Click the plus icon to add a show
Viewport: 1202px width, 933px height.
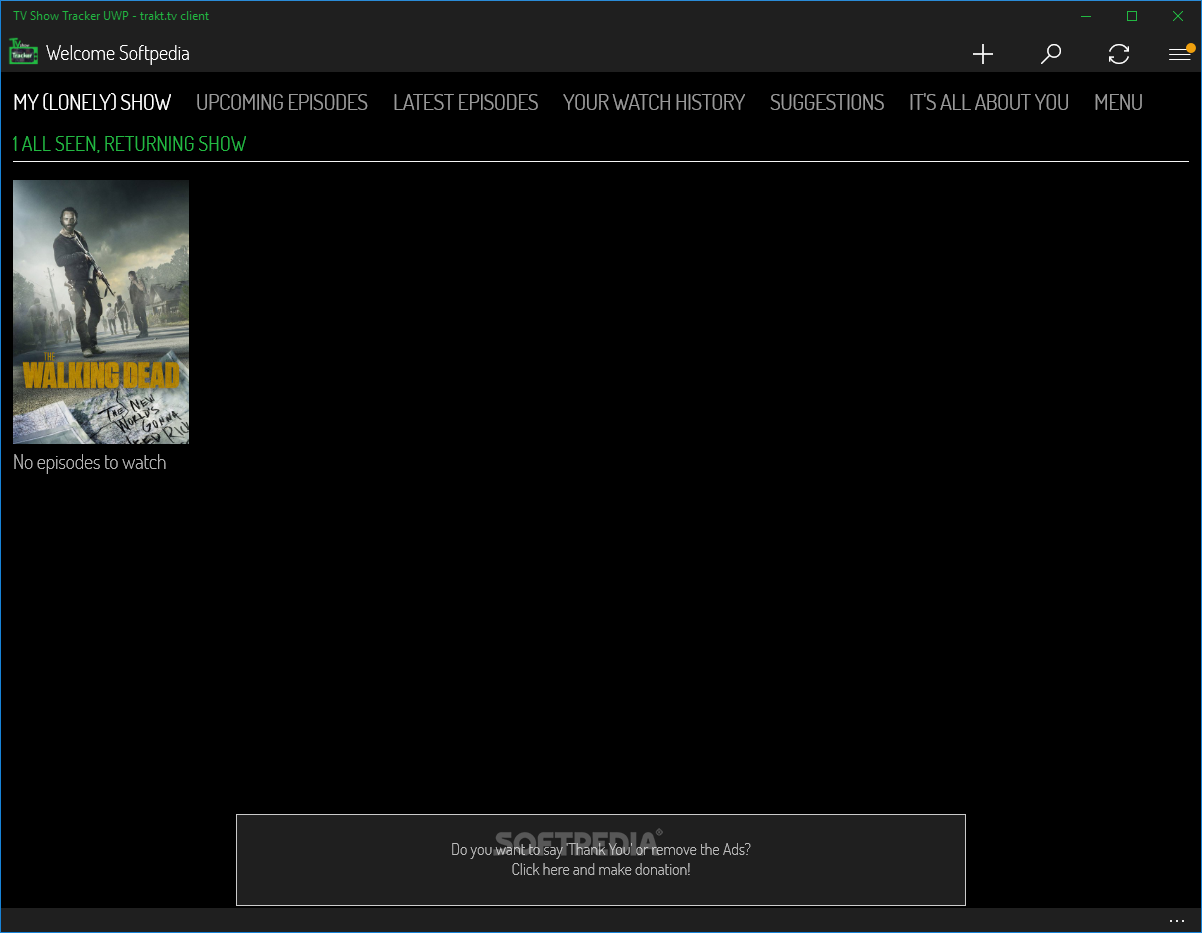[983, 54]
